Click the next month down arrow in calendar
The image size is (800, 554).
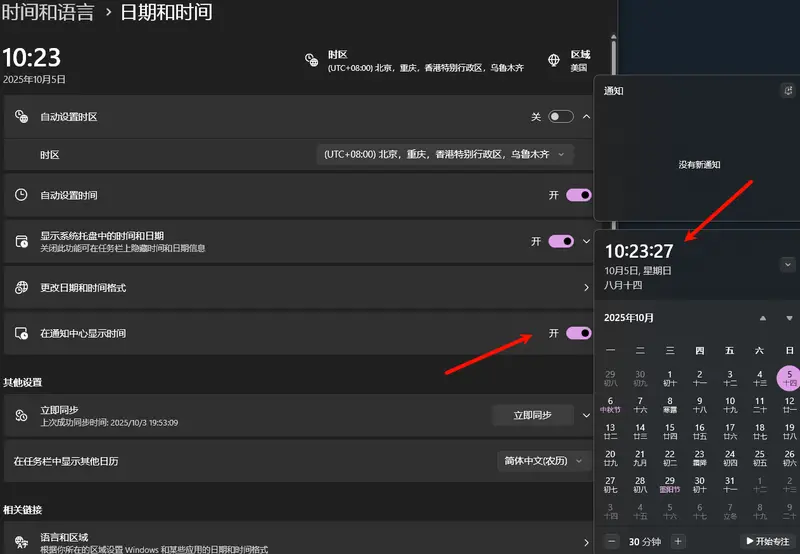[x=790, y=318]
